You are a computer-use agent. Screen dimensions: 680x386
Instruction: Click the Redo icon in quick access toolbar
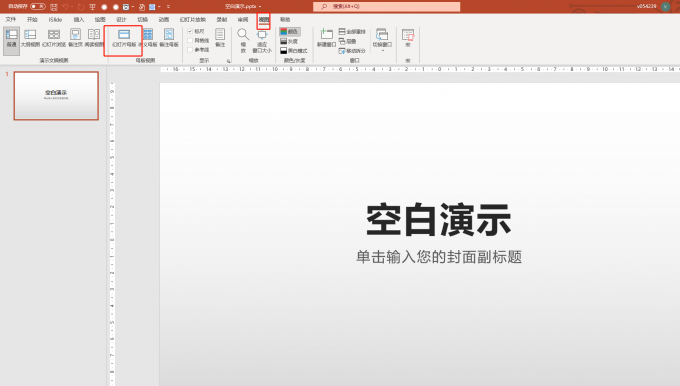click(x=81, y=7)
